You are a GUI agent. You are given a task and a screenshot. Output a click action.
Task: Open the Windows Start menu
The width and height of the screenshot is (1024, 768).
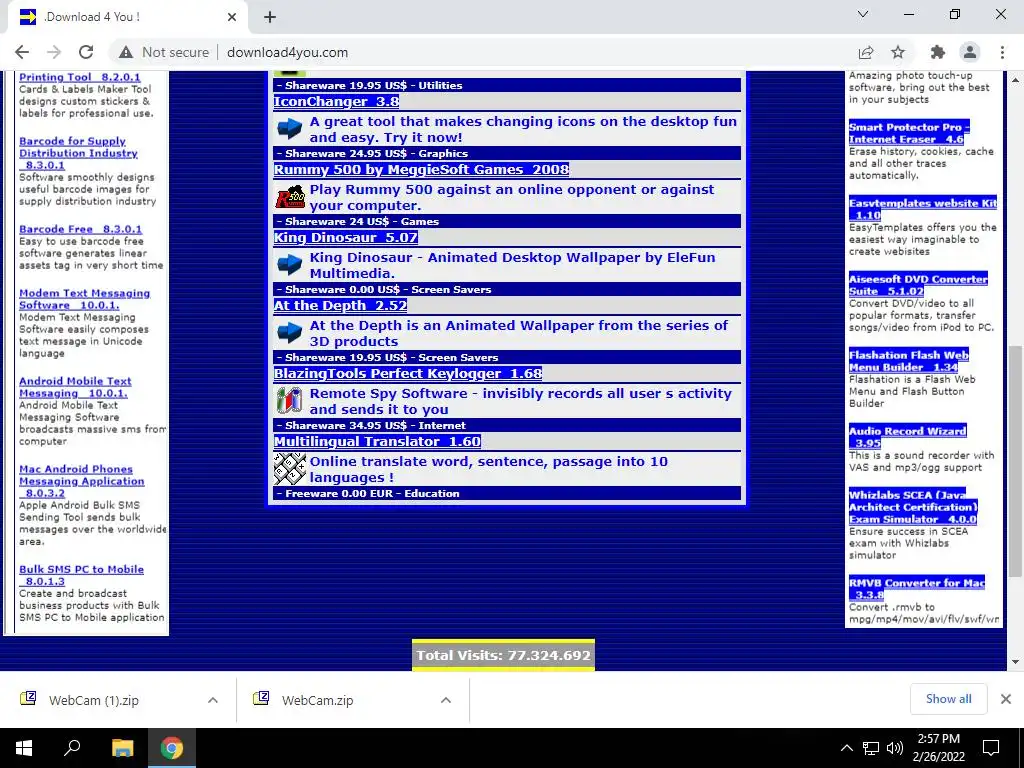tap(24, 748)
